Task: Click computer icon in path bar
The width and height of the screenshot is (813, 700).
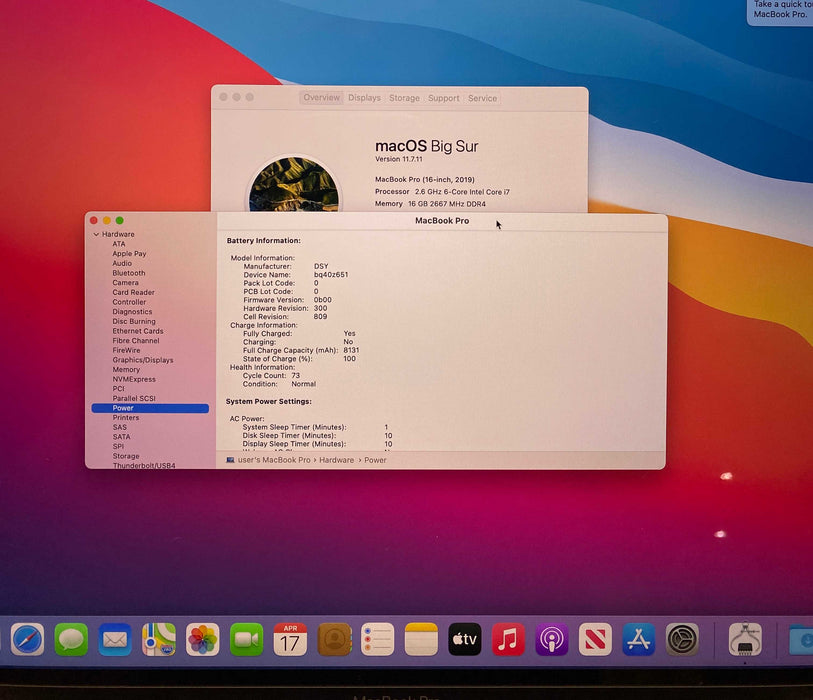Action: 230,460
